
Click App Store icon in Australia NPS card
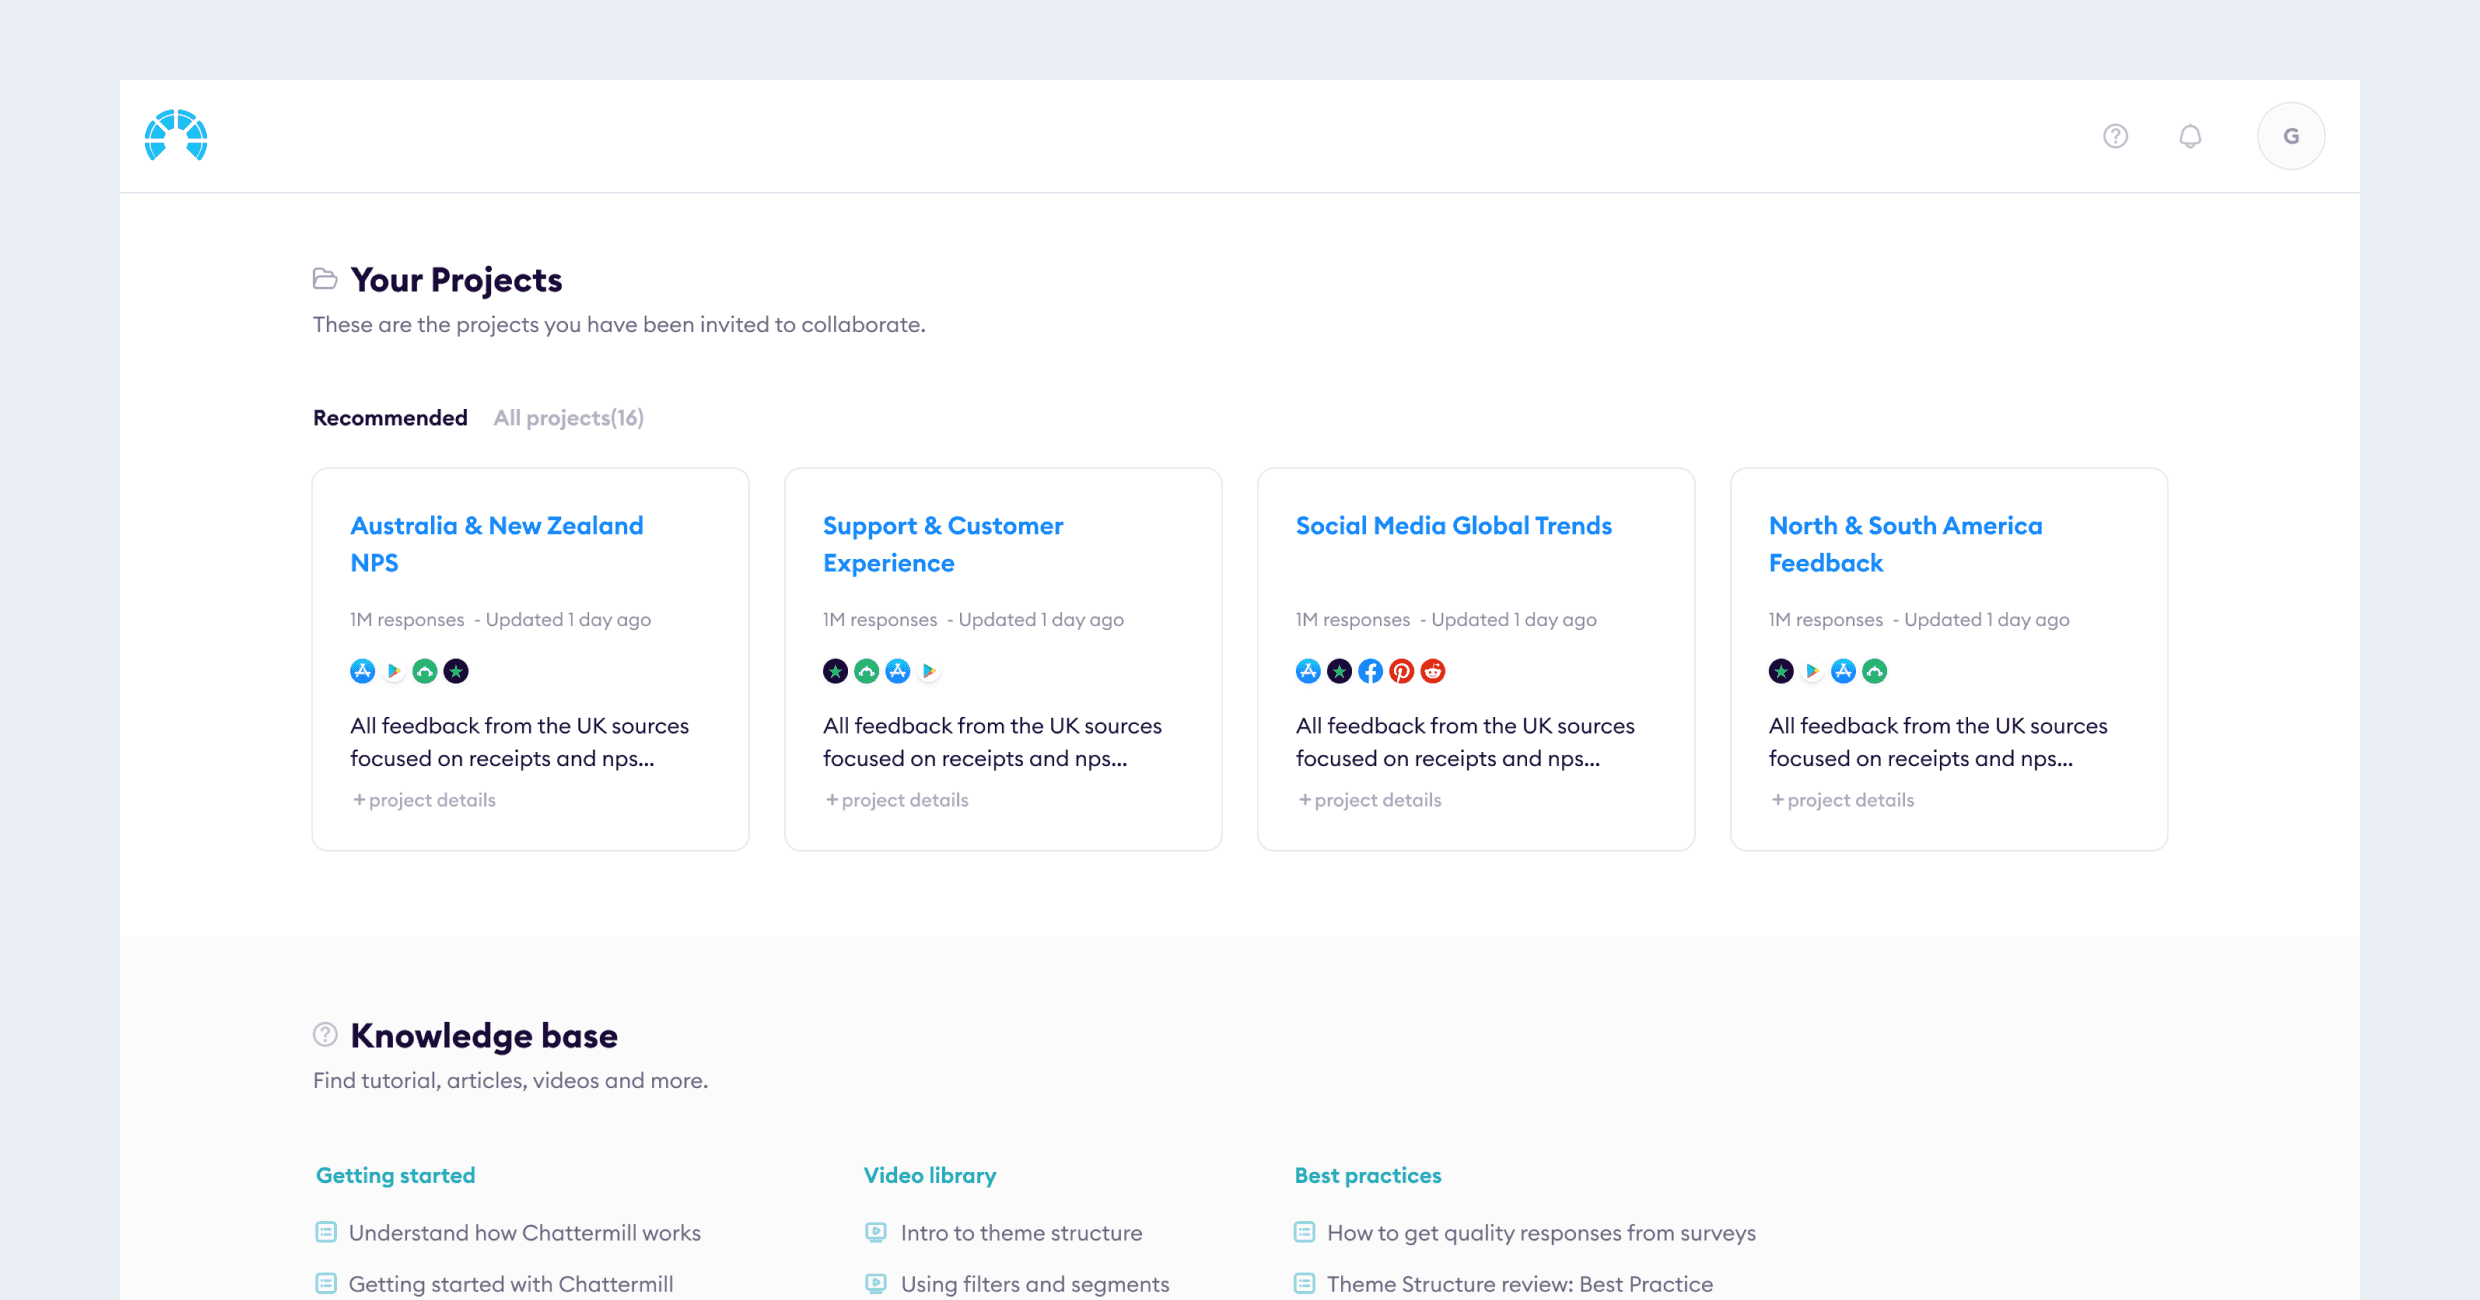coord(362,671)
